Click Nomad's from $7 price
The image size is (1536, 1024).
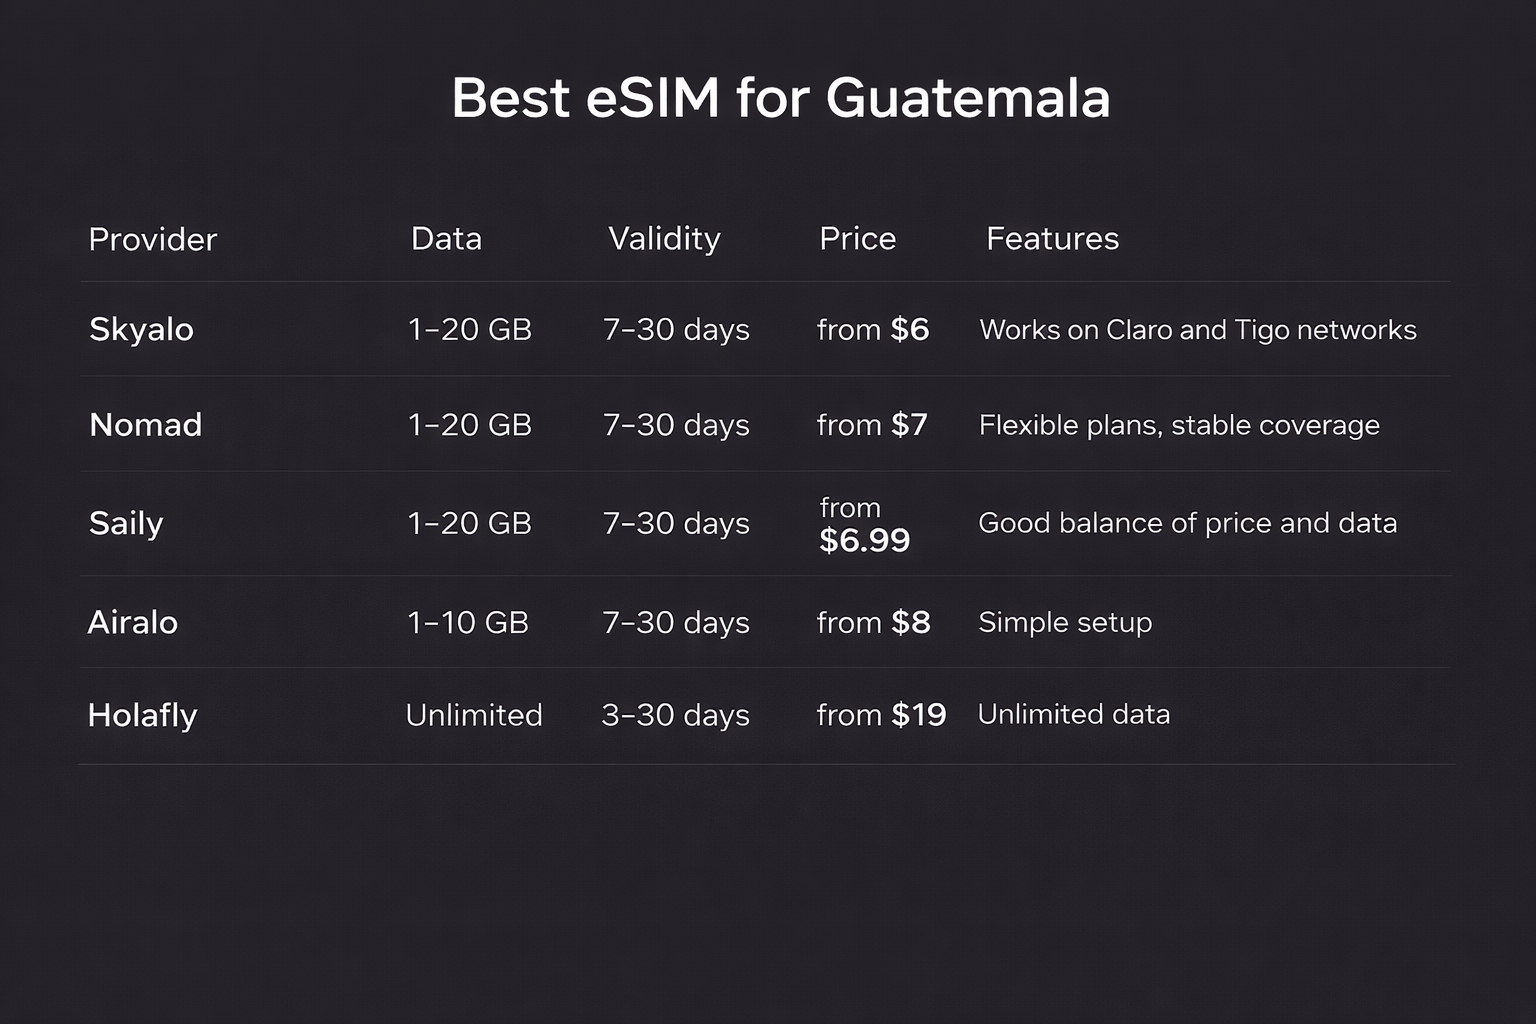pyautogui.click(x=872, y=424)
